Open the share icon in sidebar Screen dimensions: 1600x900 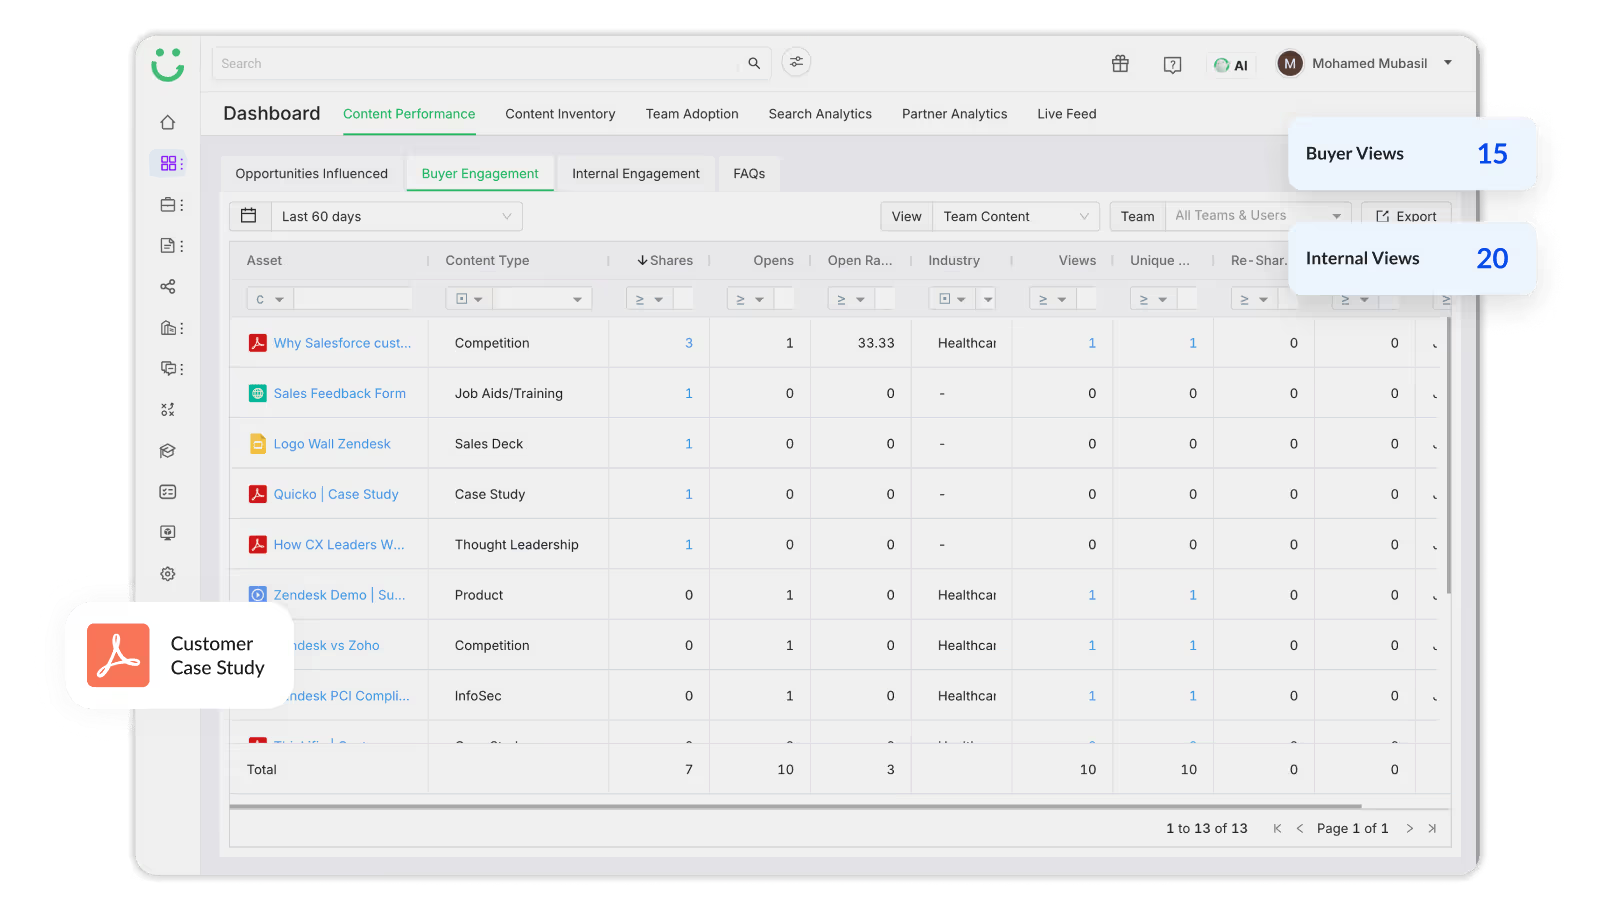168,286
